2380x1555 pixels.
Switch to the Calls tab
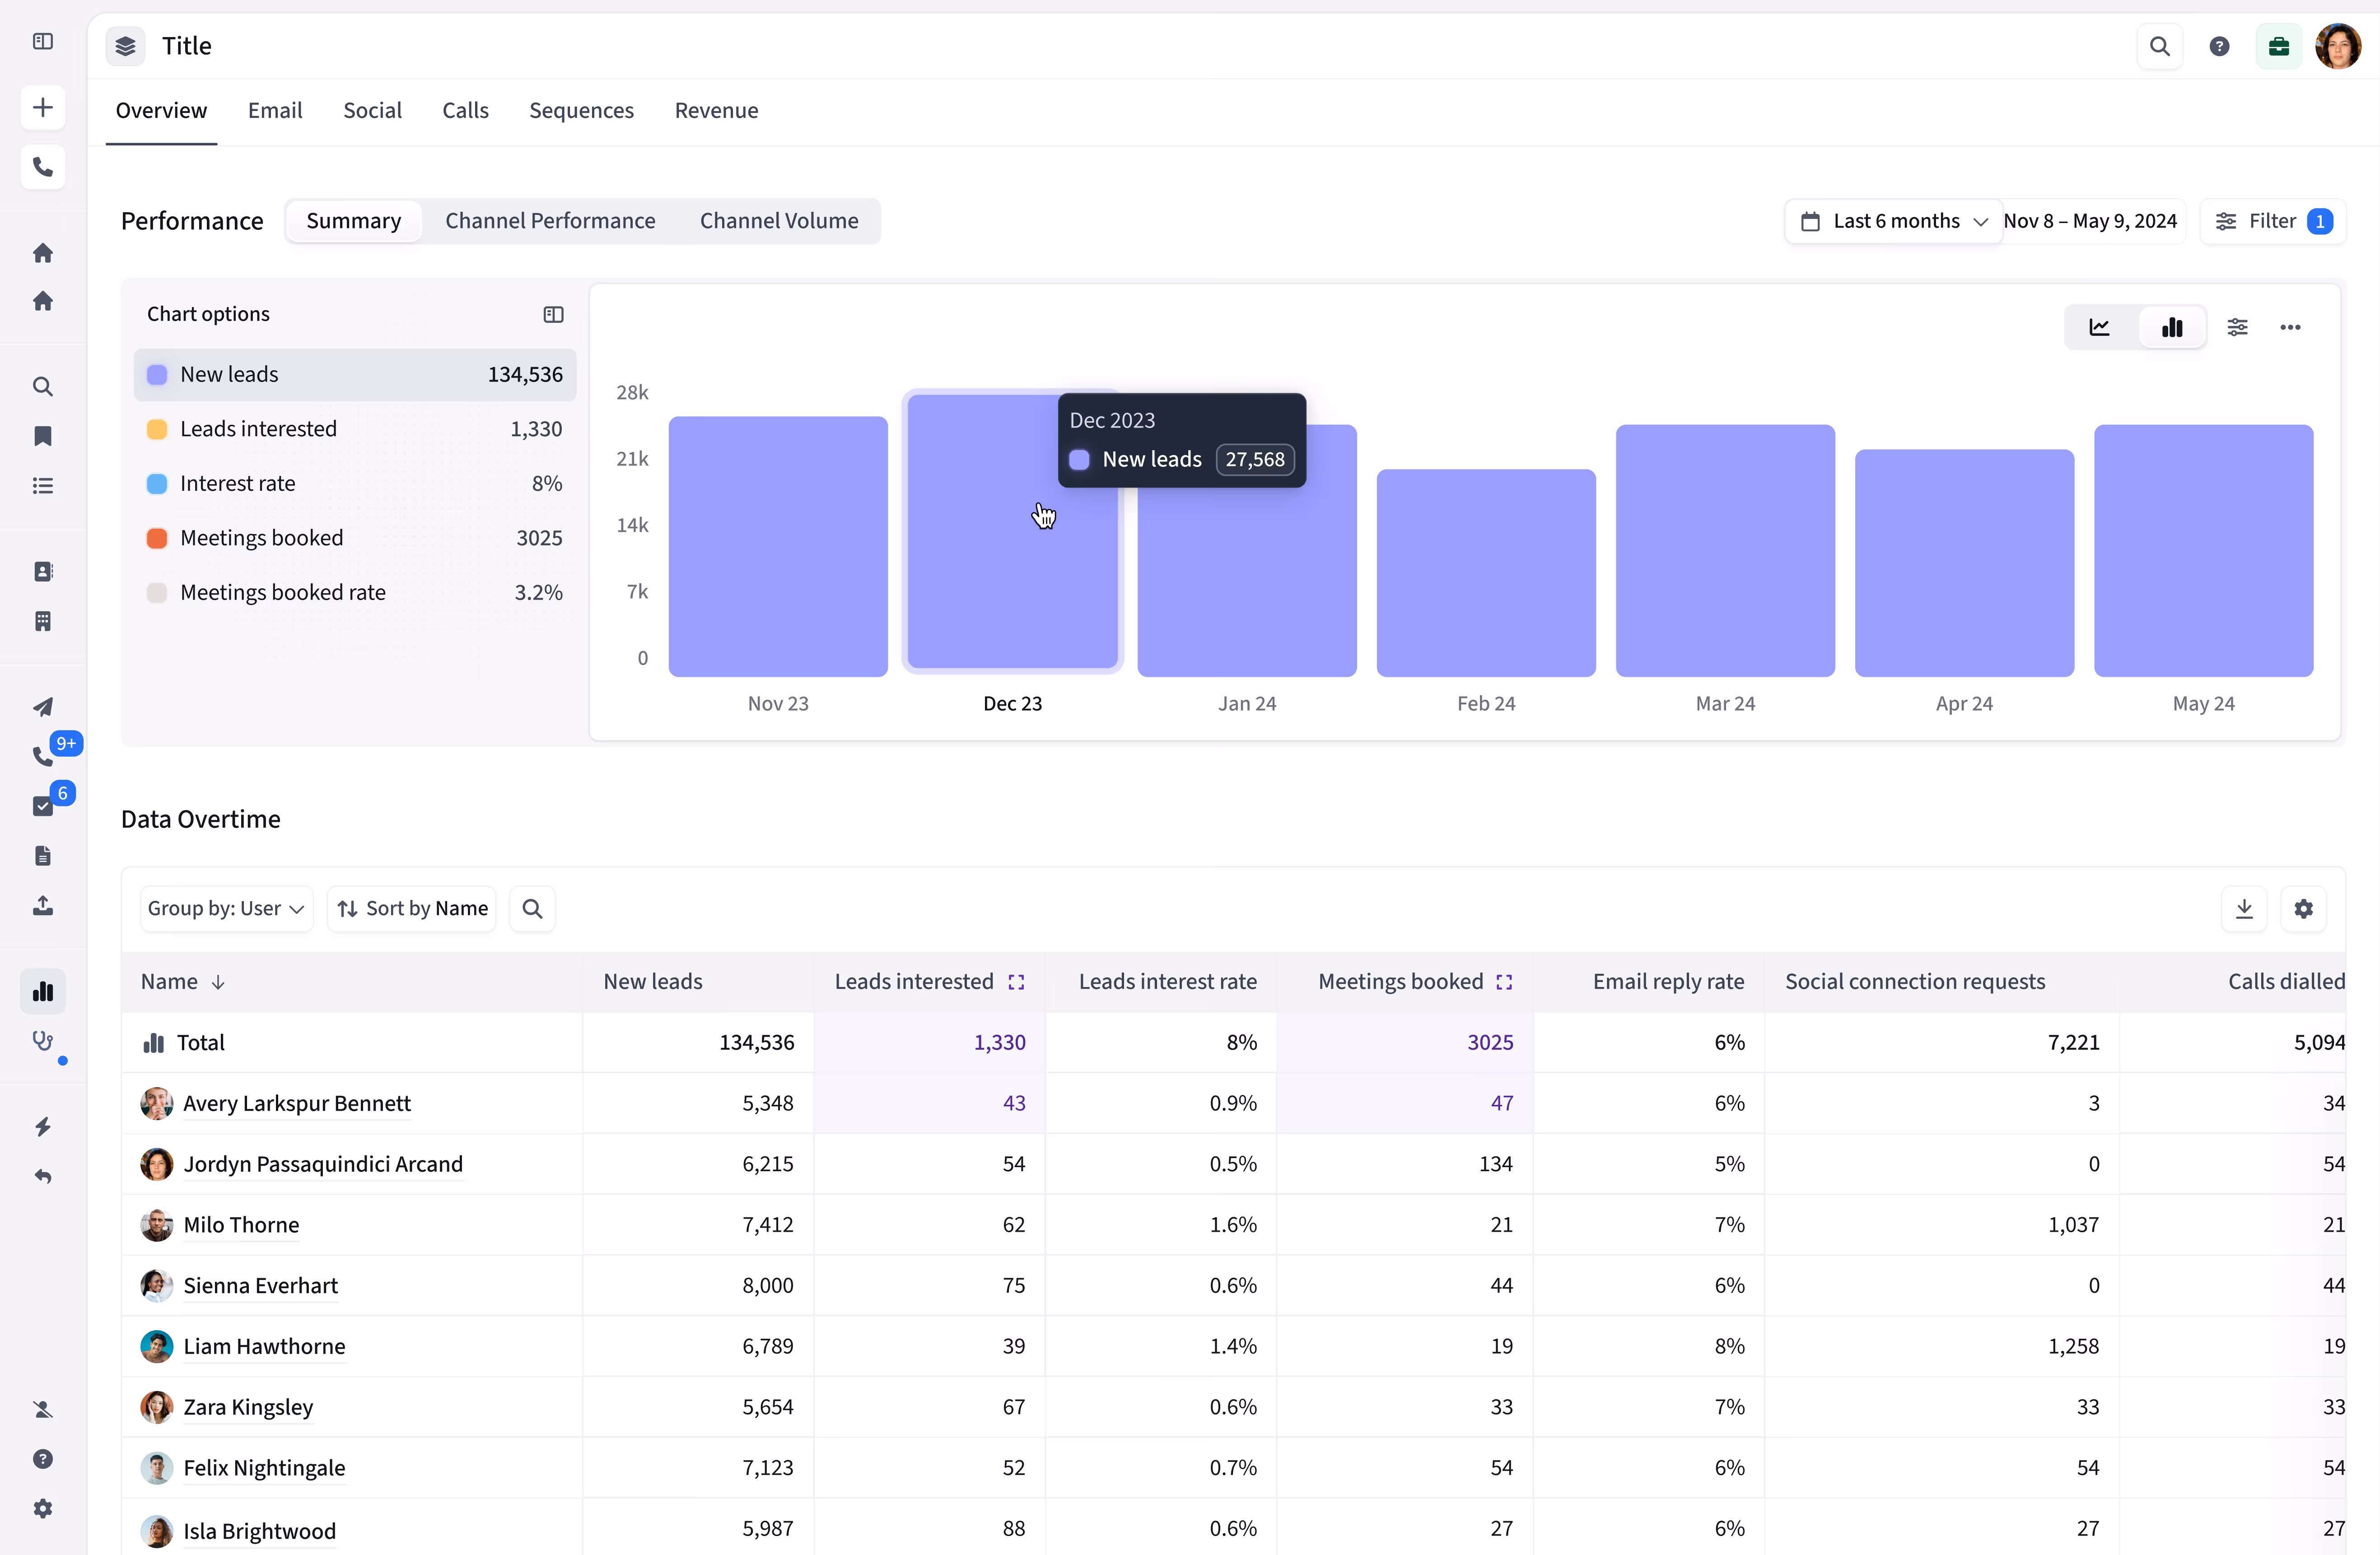(x=466, y=111)
